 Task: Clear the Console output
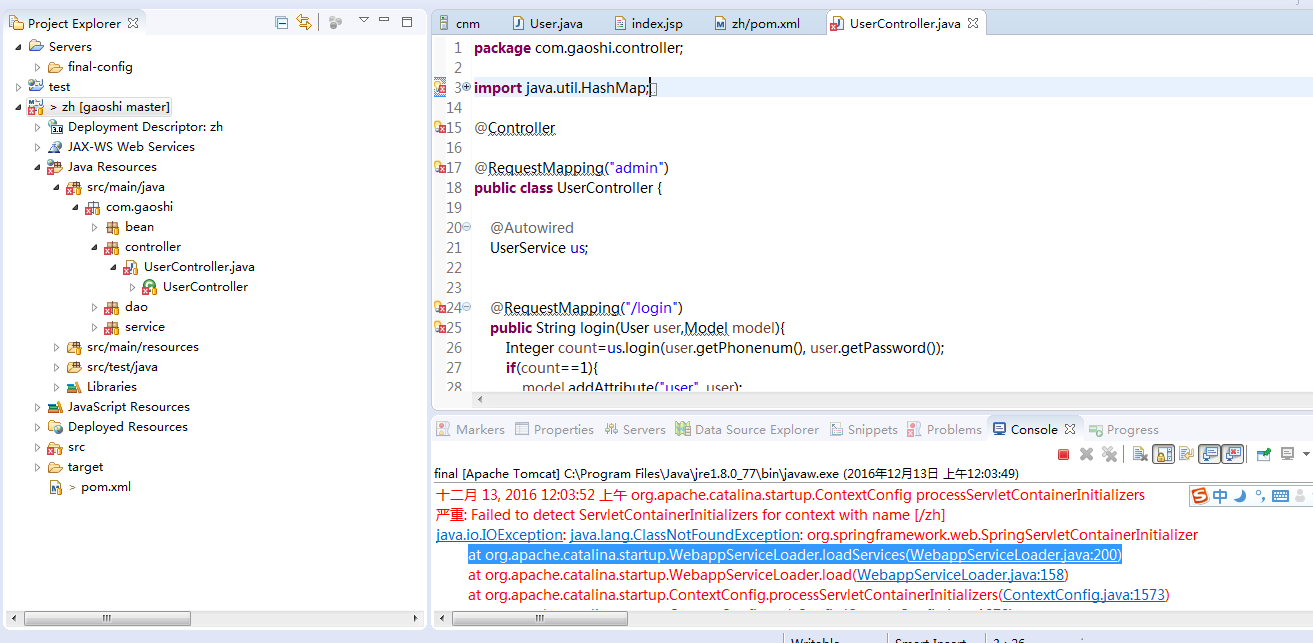1140,454
